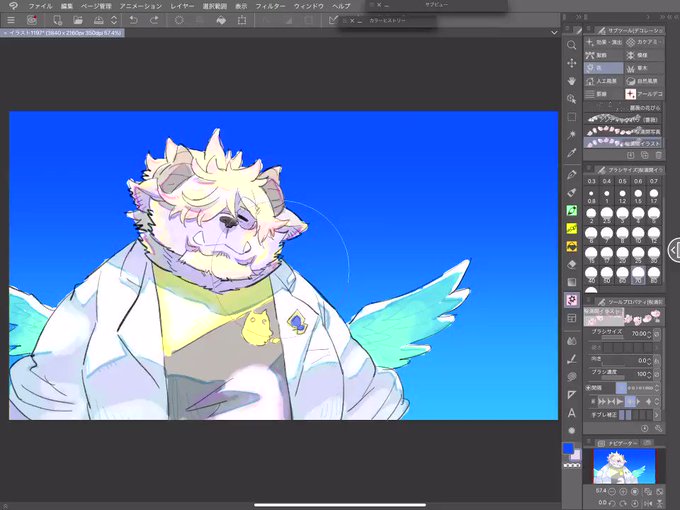Select the rectangular Selection area tool
This screenshot has width=680, height=510.
(x=572, y=117)
